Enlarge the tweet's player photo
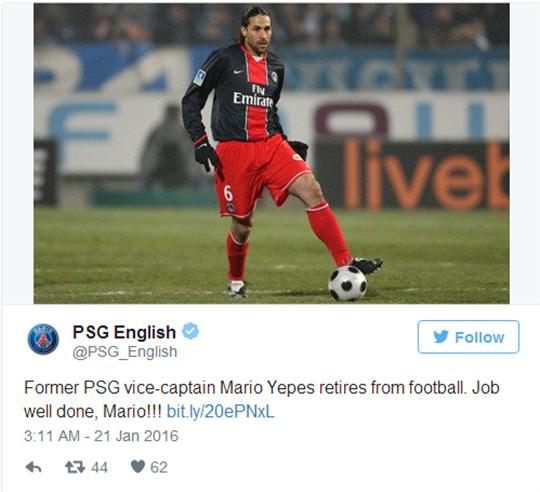 [271, 154]
